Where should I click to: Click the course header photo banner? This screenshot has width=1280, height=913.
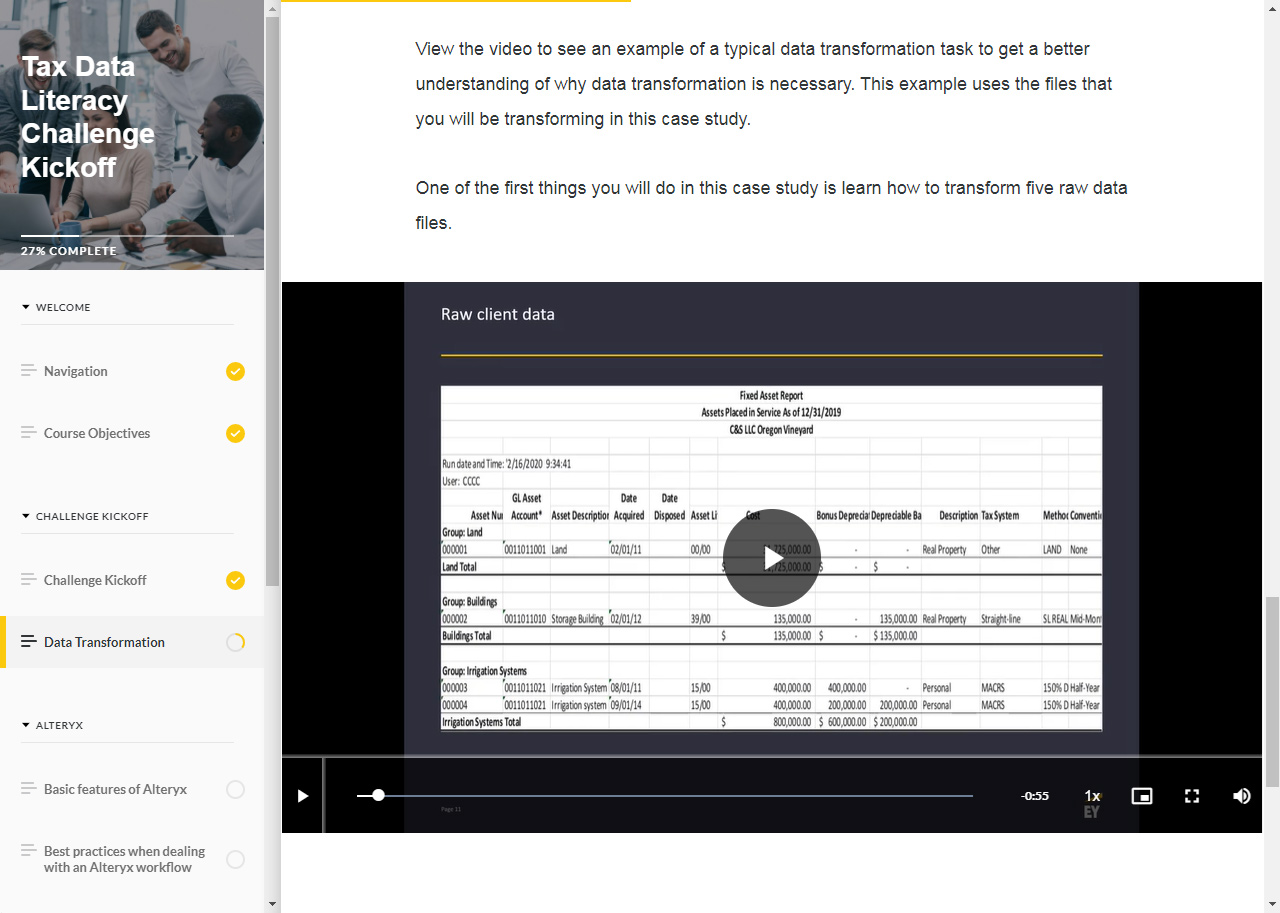click(x=132, y=135)
